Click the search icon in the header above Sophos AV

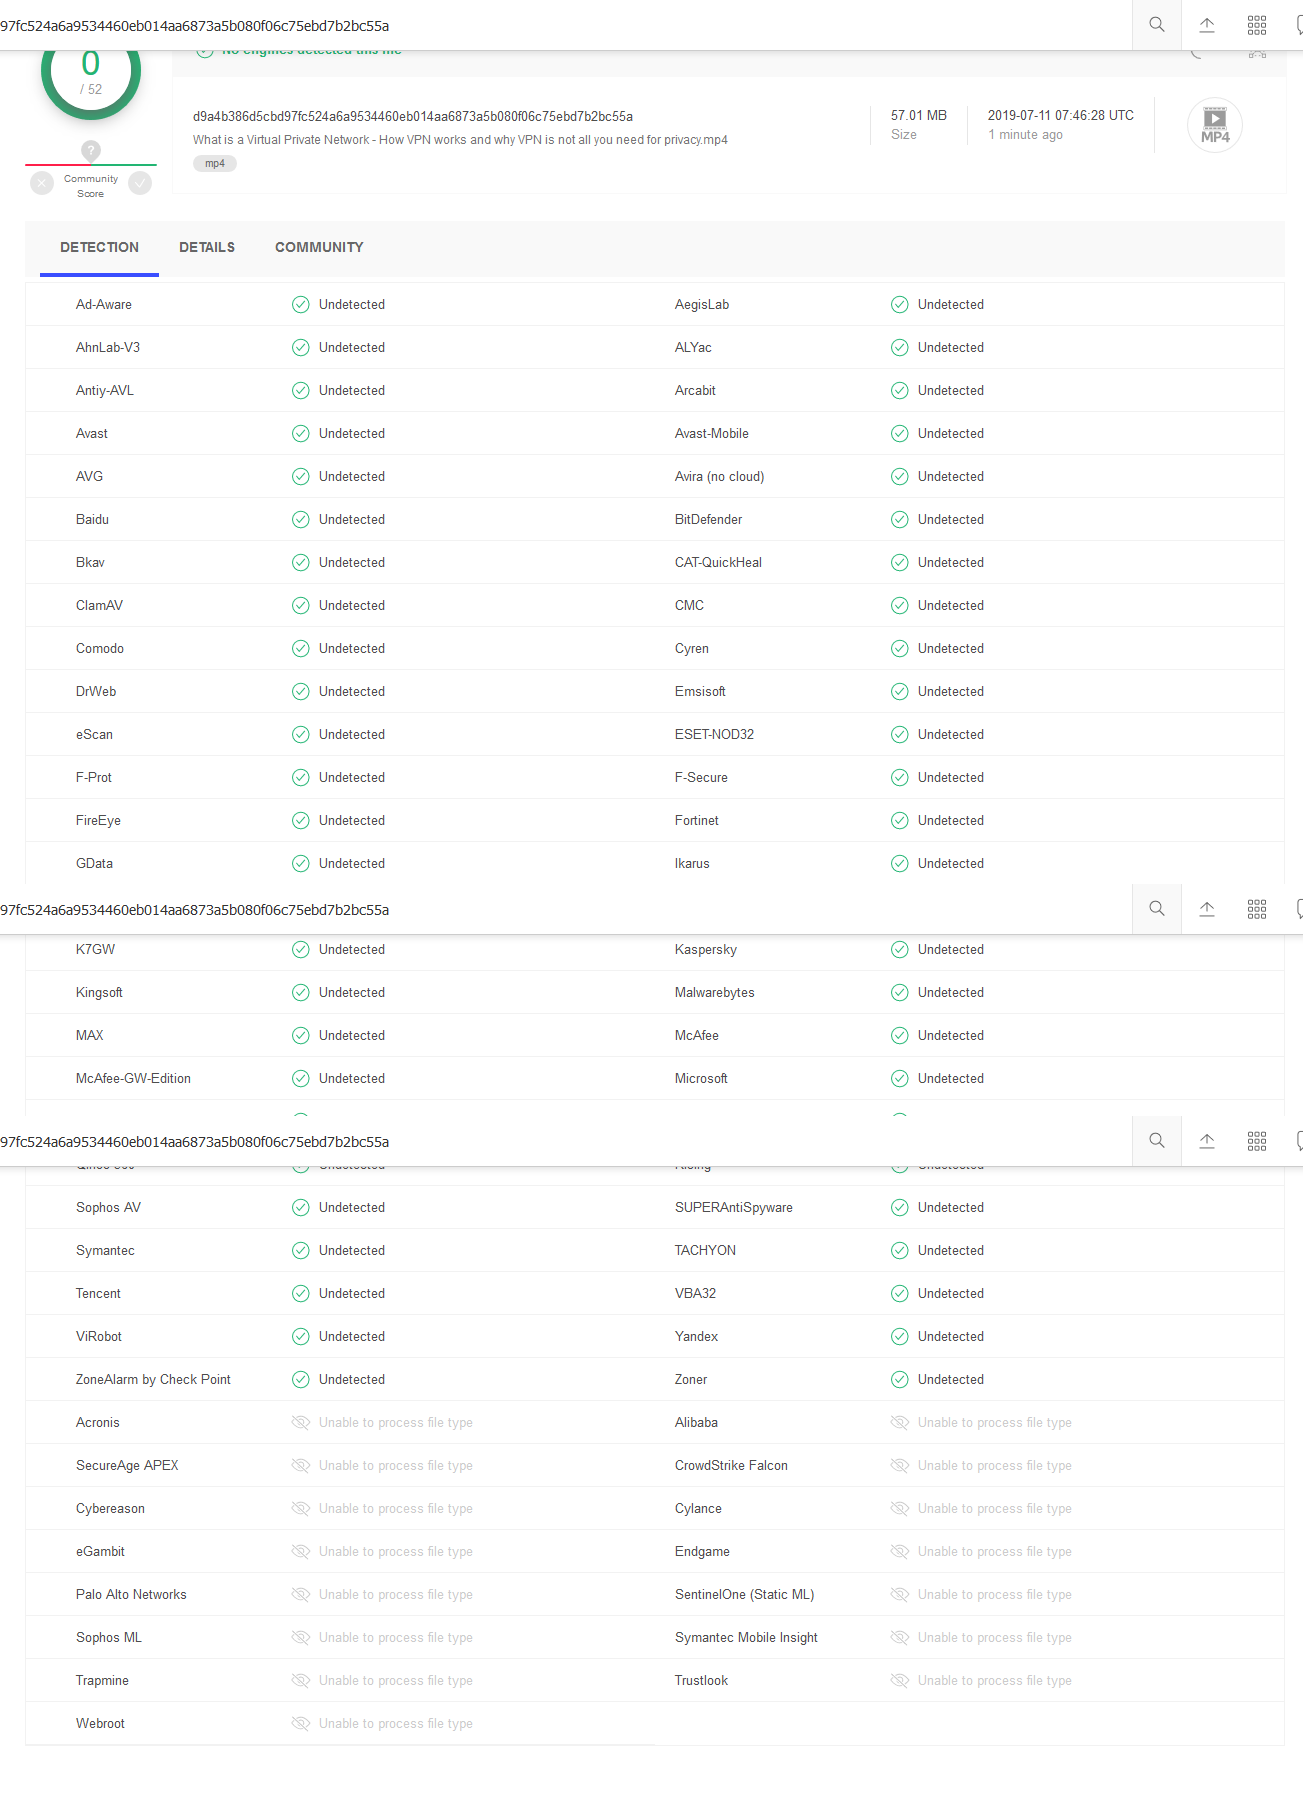(x=1157, y=1141)
